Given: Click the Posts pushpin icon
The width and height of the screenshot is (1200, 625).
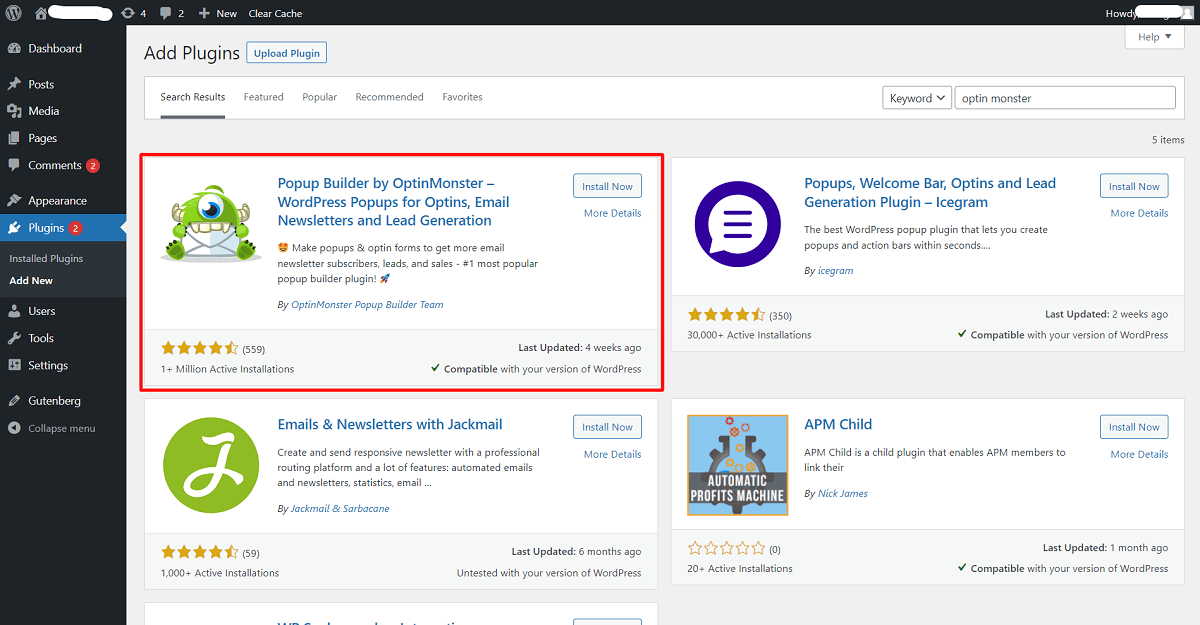Looking at the screenshot, I should (14, 84).
